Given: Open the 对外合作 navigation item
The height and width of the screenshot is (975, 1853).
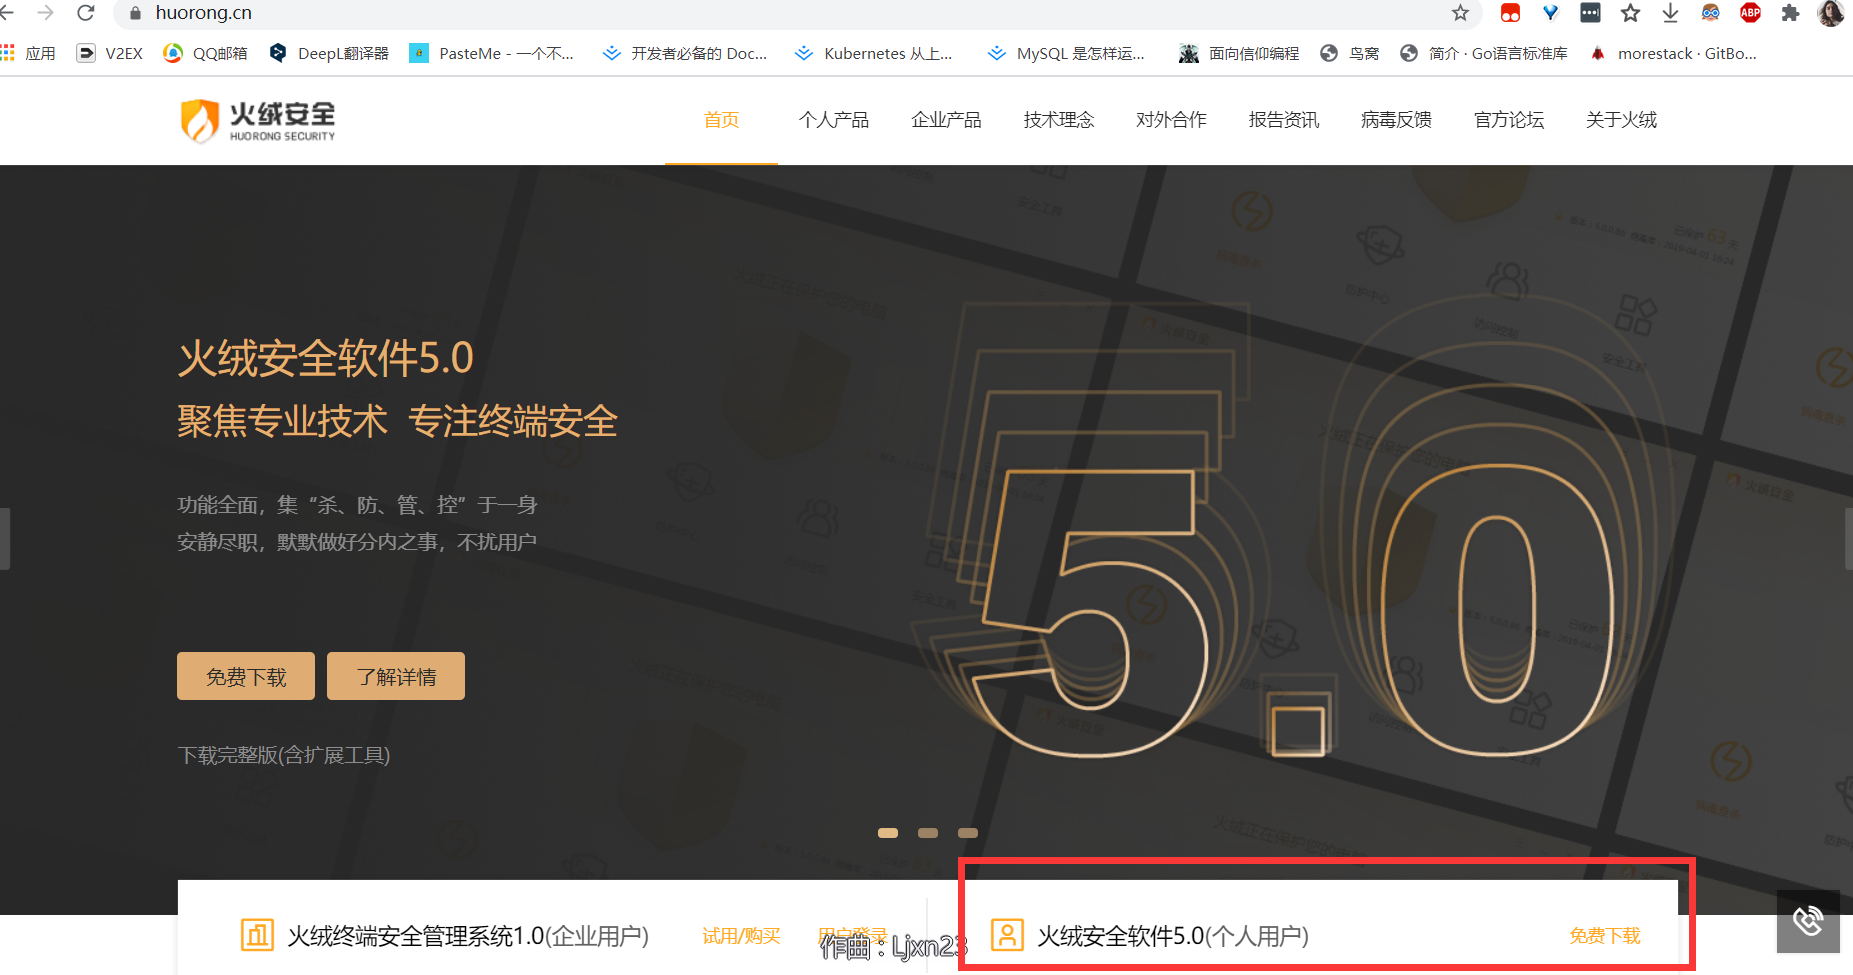Looking at the screenshot, I should (x=1171, y=120).
